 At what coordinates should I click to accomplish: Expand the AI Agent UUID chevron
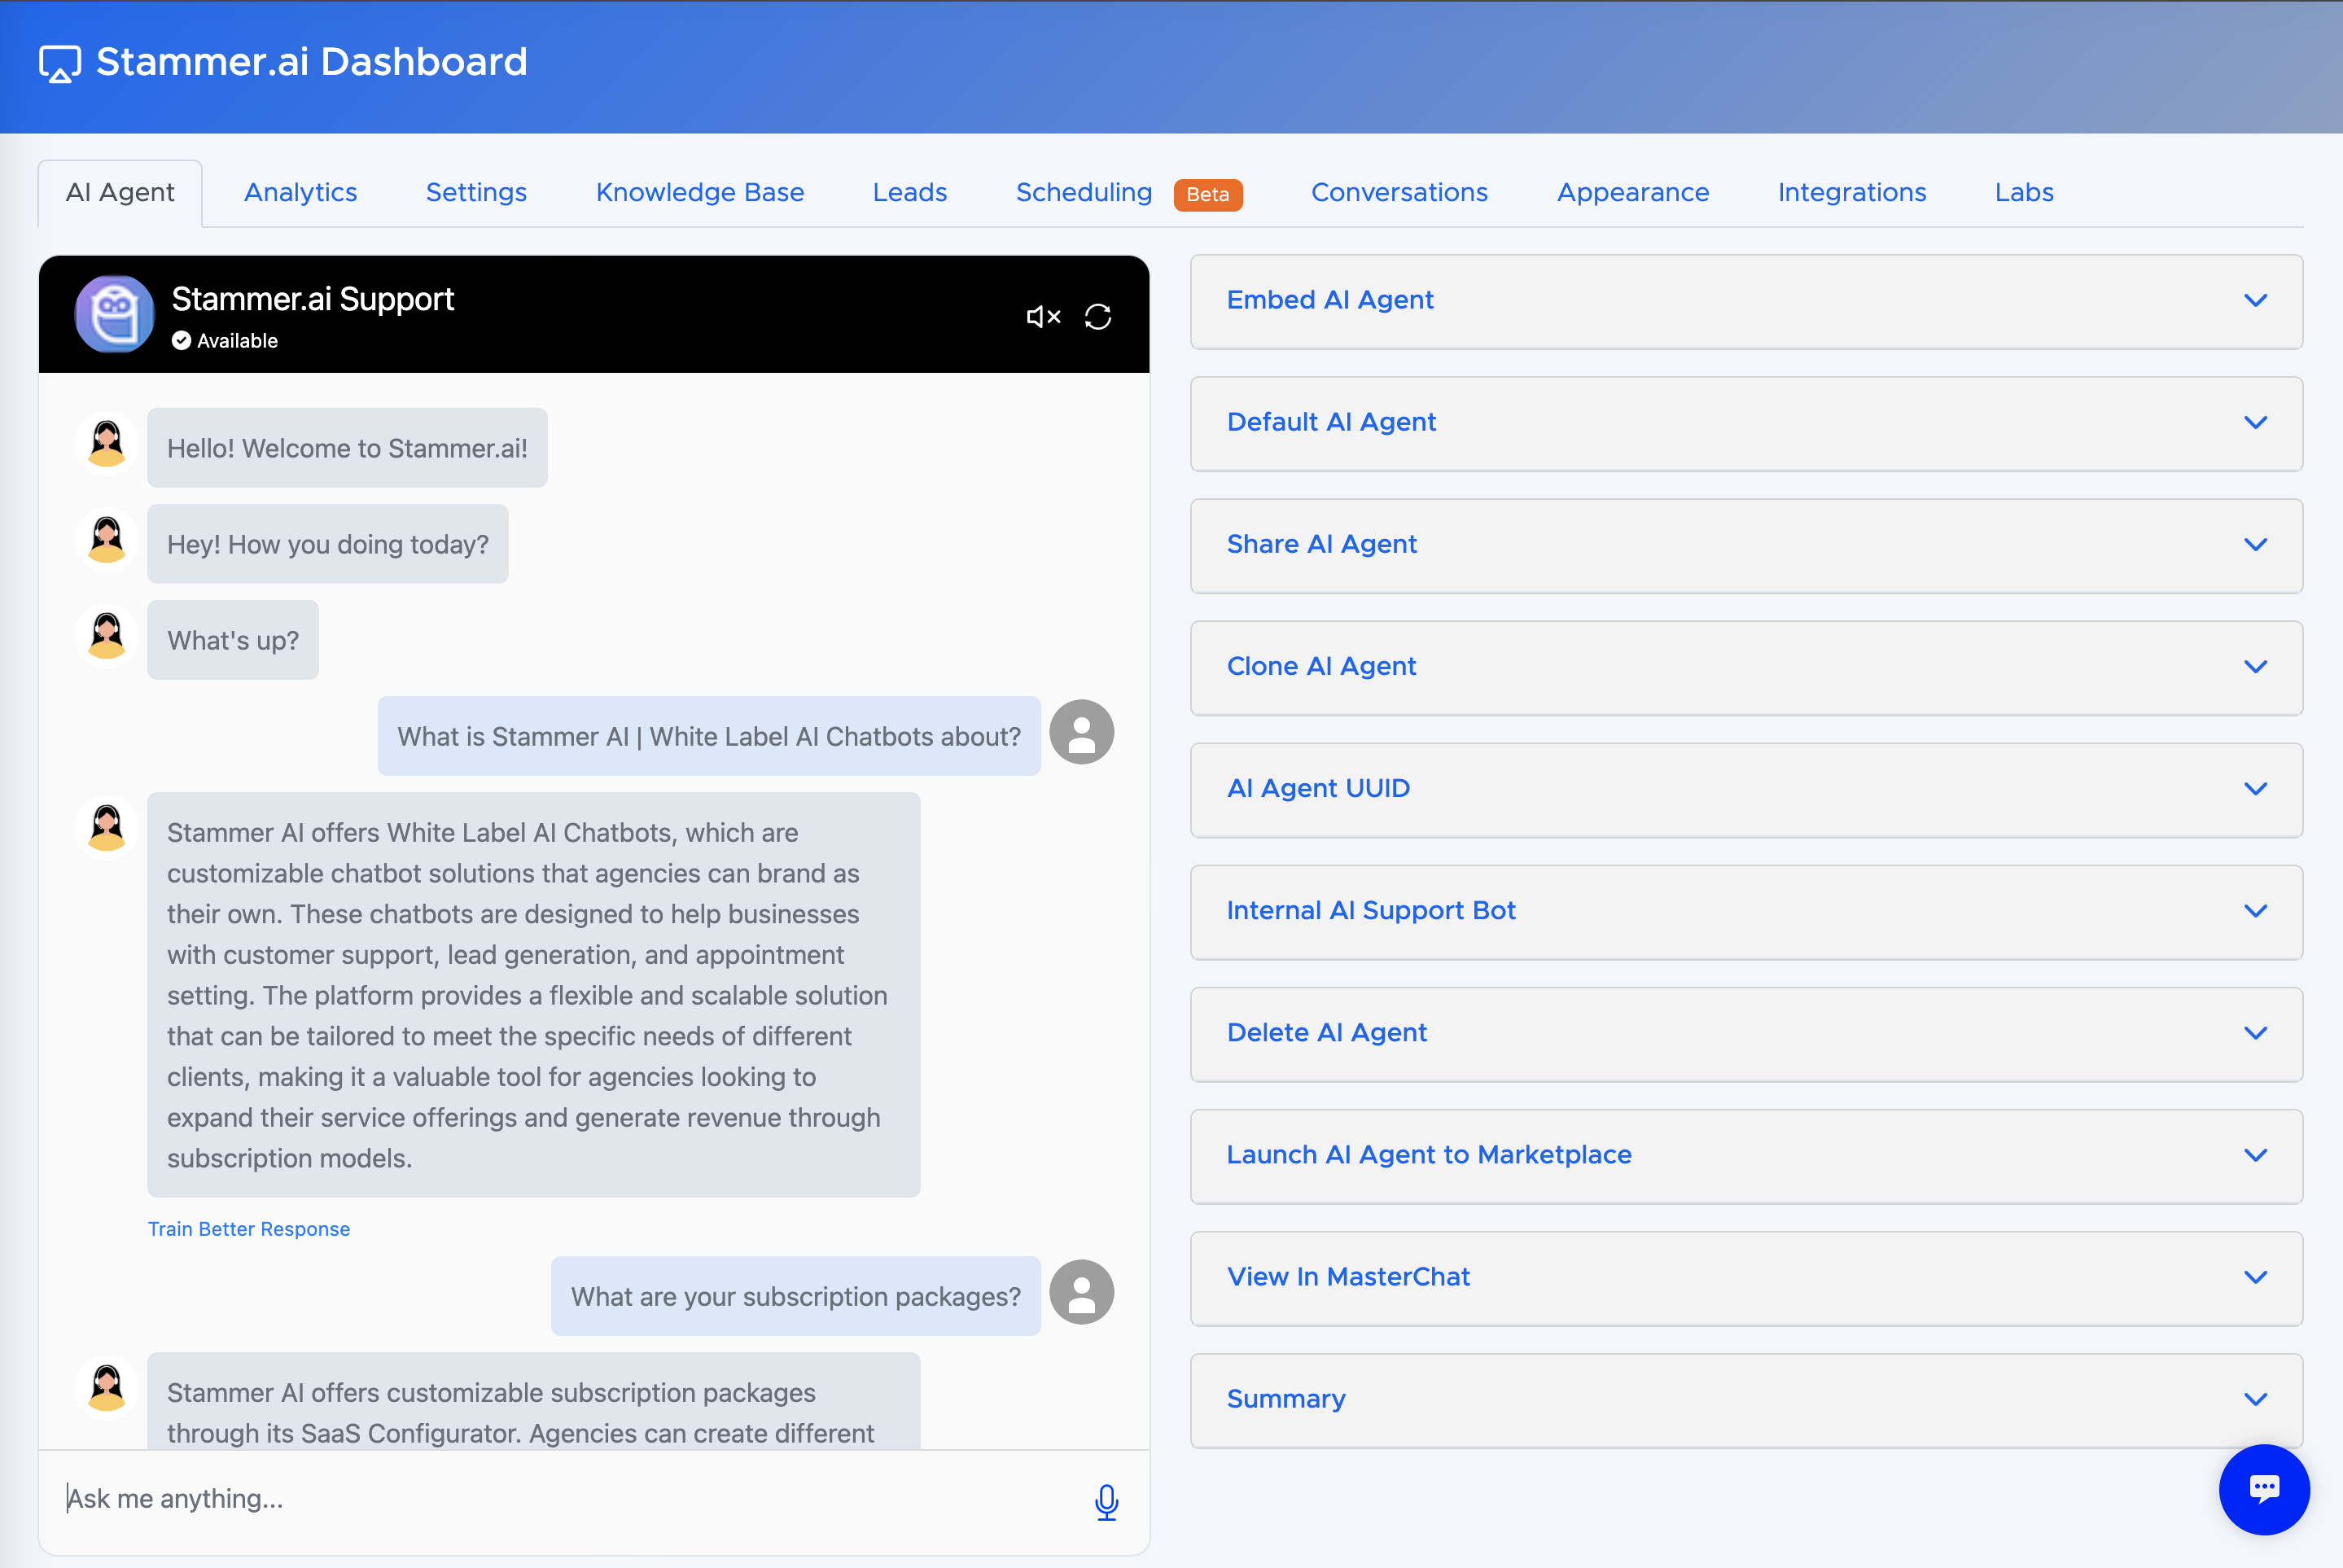(x=2255, y=788)
